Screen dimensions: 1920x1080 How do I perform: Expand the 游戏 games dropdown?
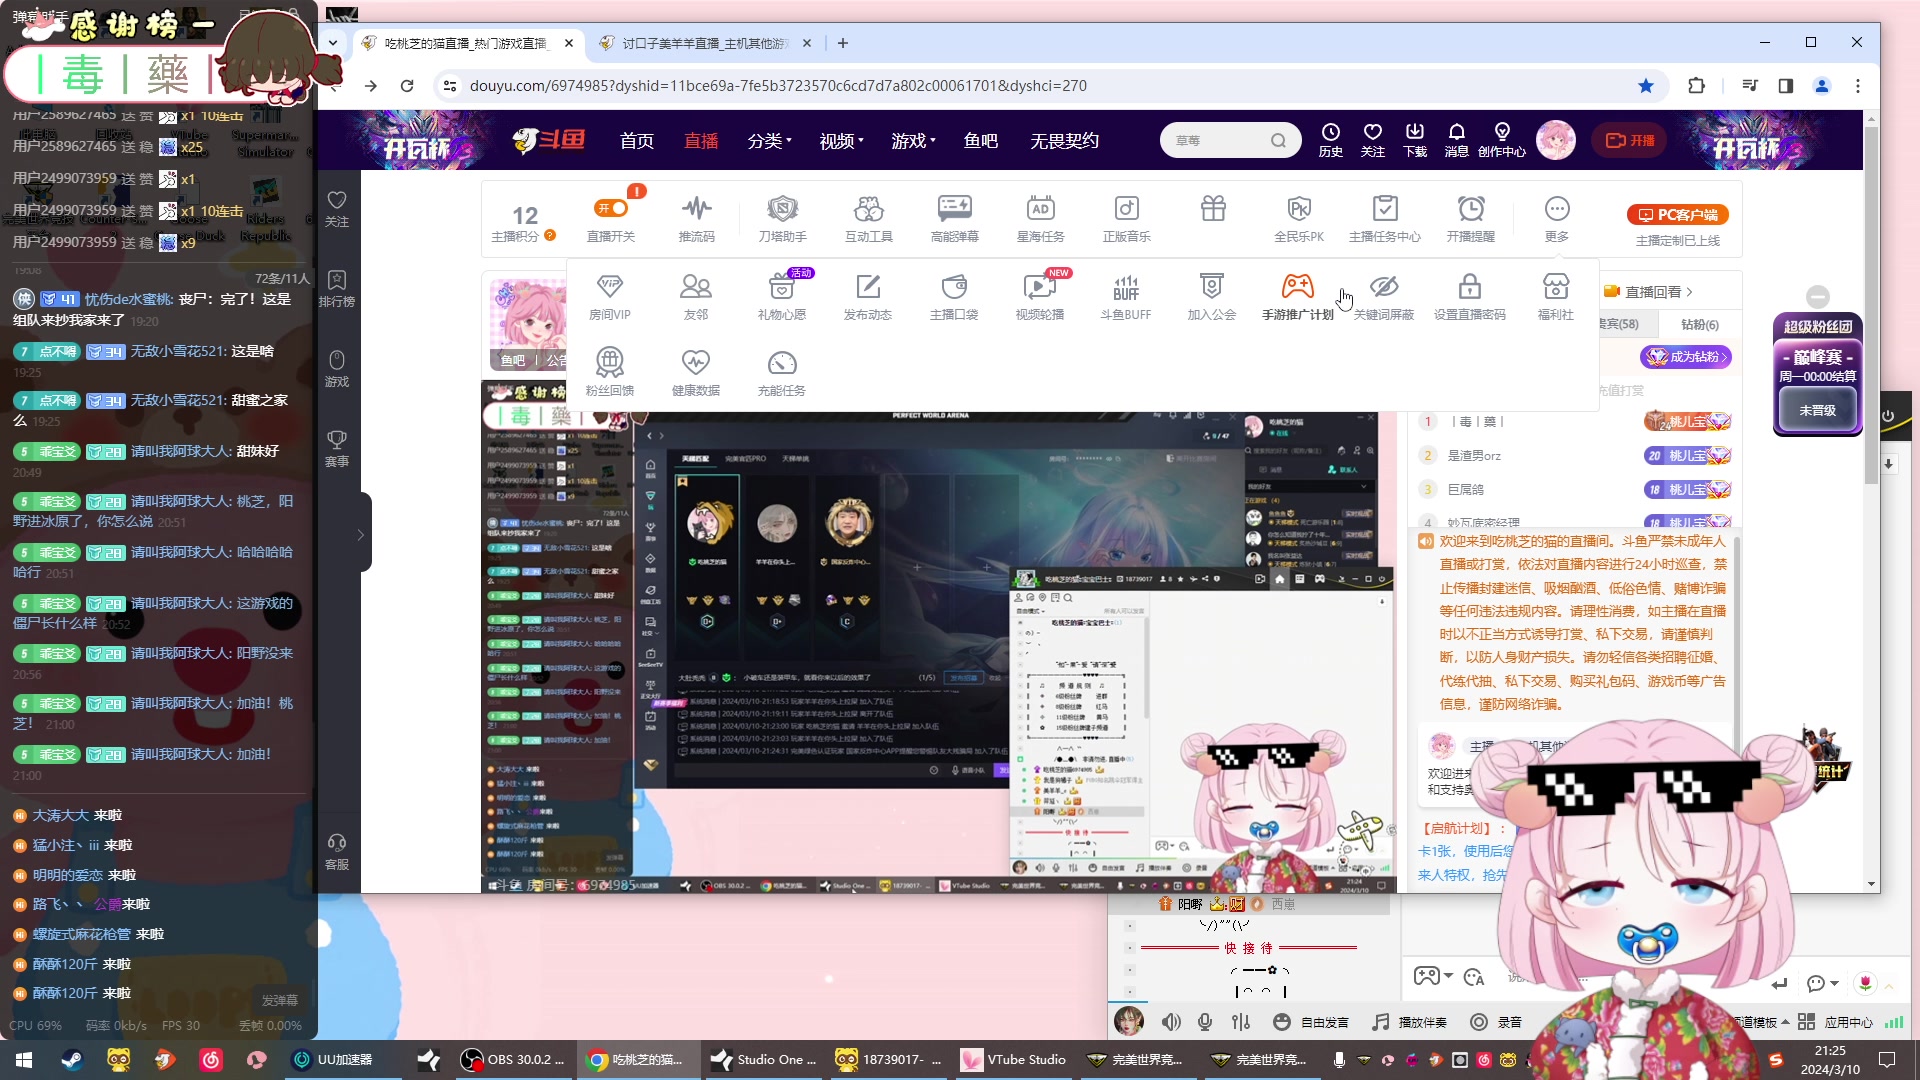[913, 141]
